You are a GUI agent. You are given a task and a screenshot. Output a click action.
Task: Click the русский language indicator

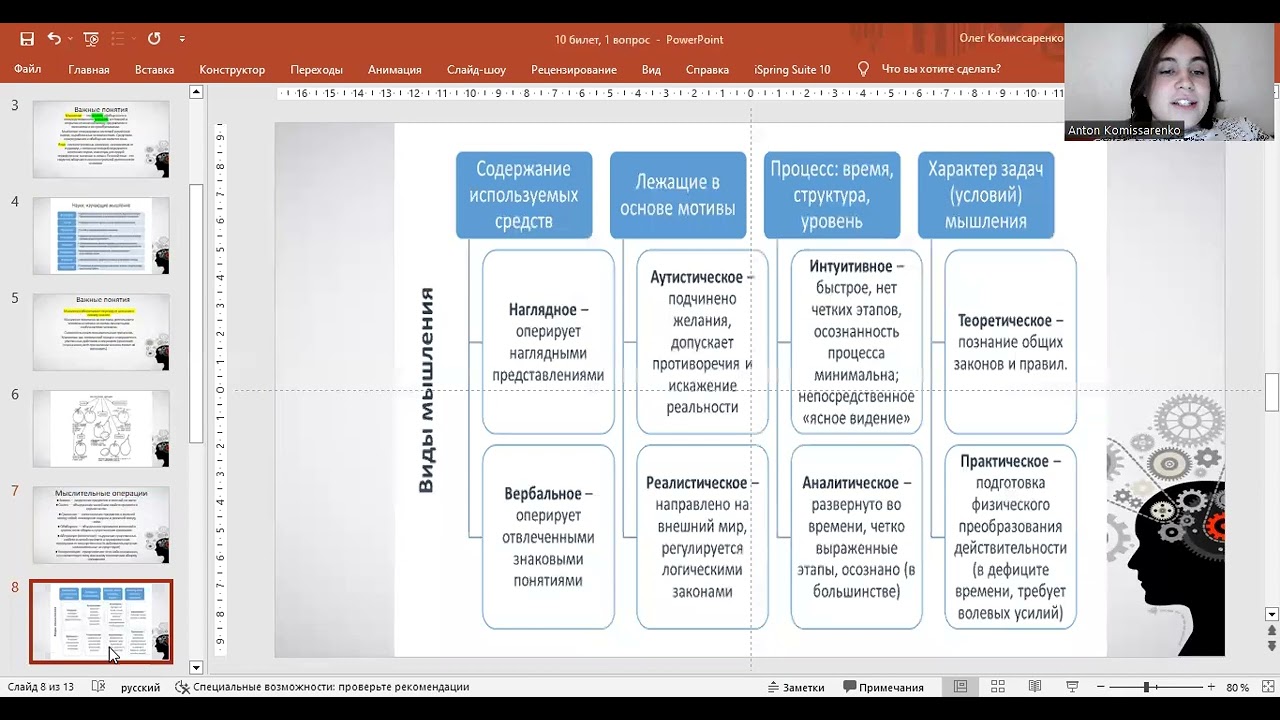(x=140, y=687)
